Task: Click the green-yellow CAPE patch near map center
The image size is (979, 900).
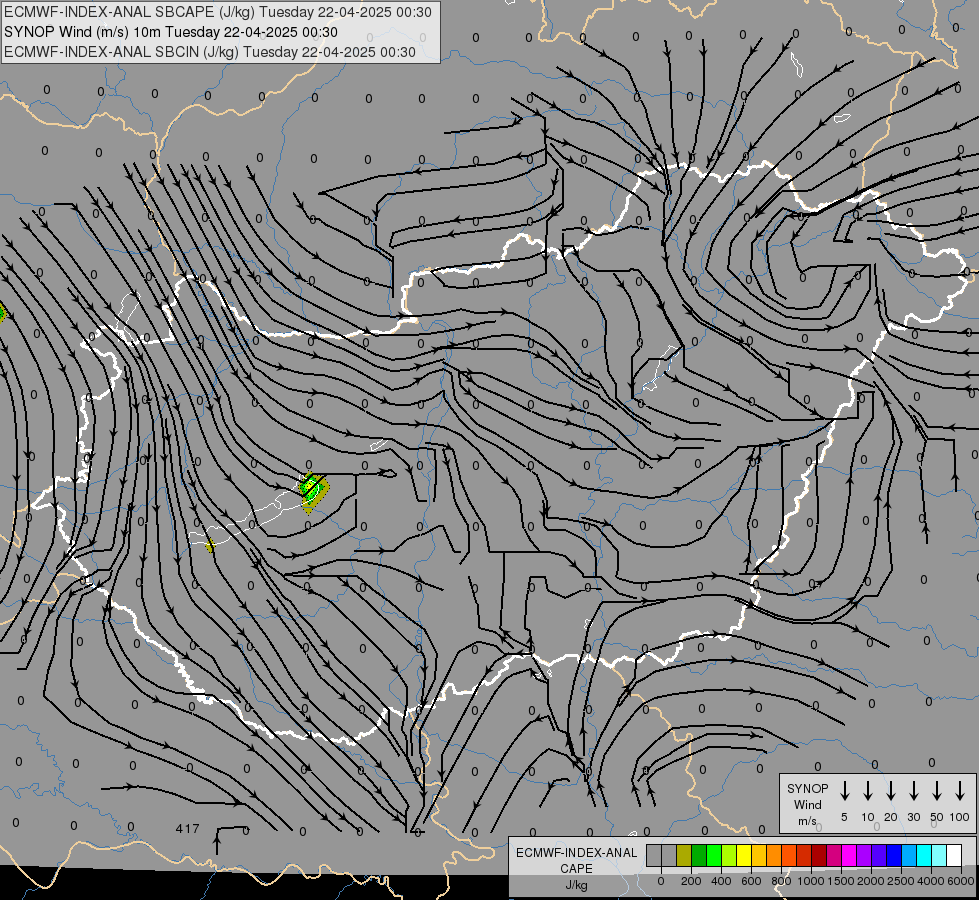Action: coord(314,492)
